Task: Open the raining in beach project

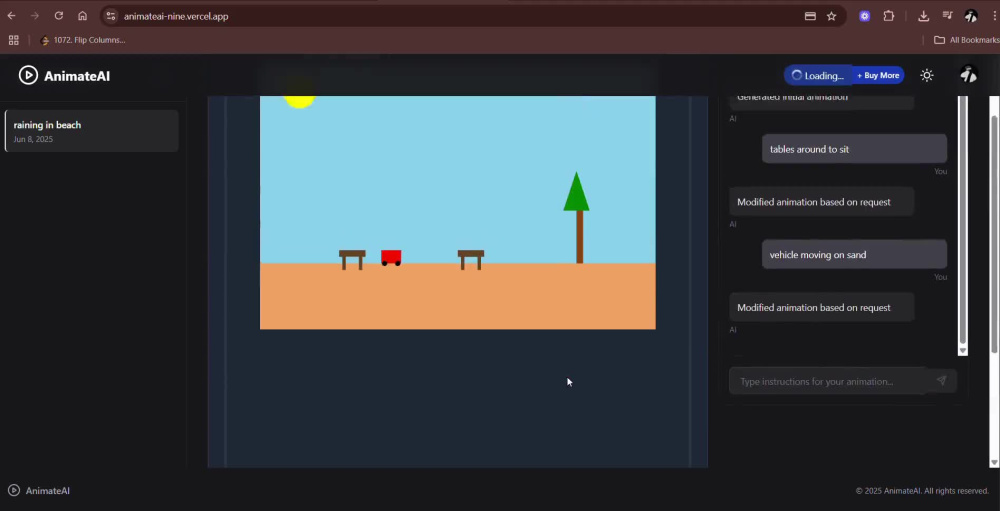Action: (x=92, y=131)
